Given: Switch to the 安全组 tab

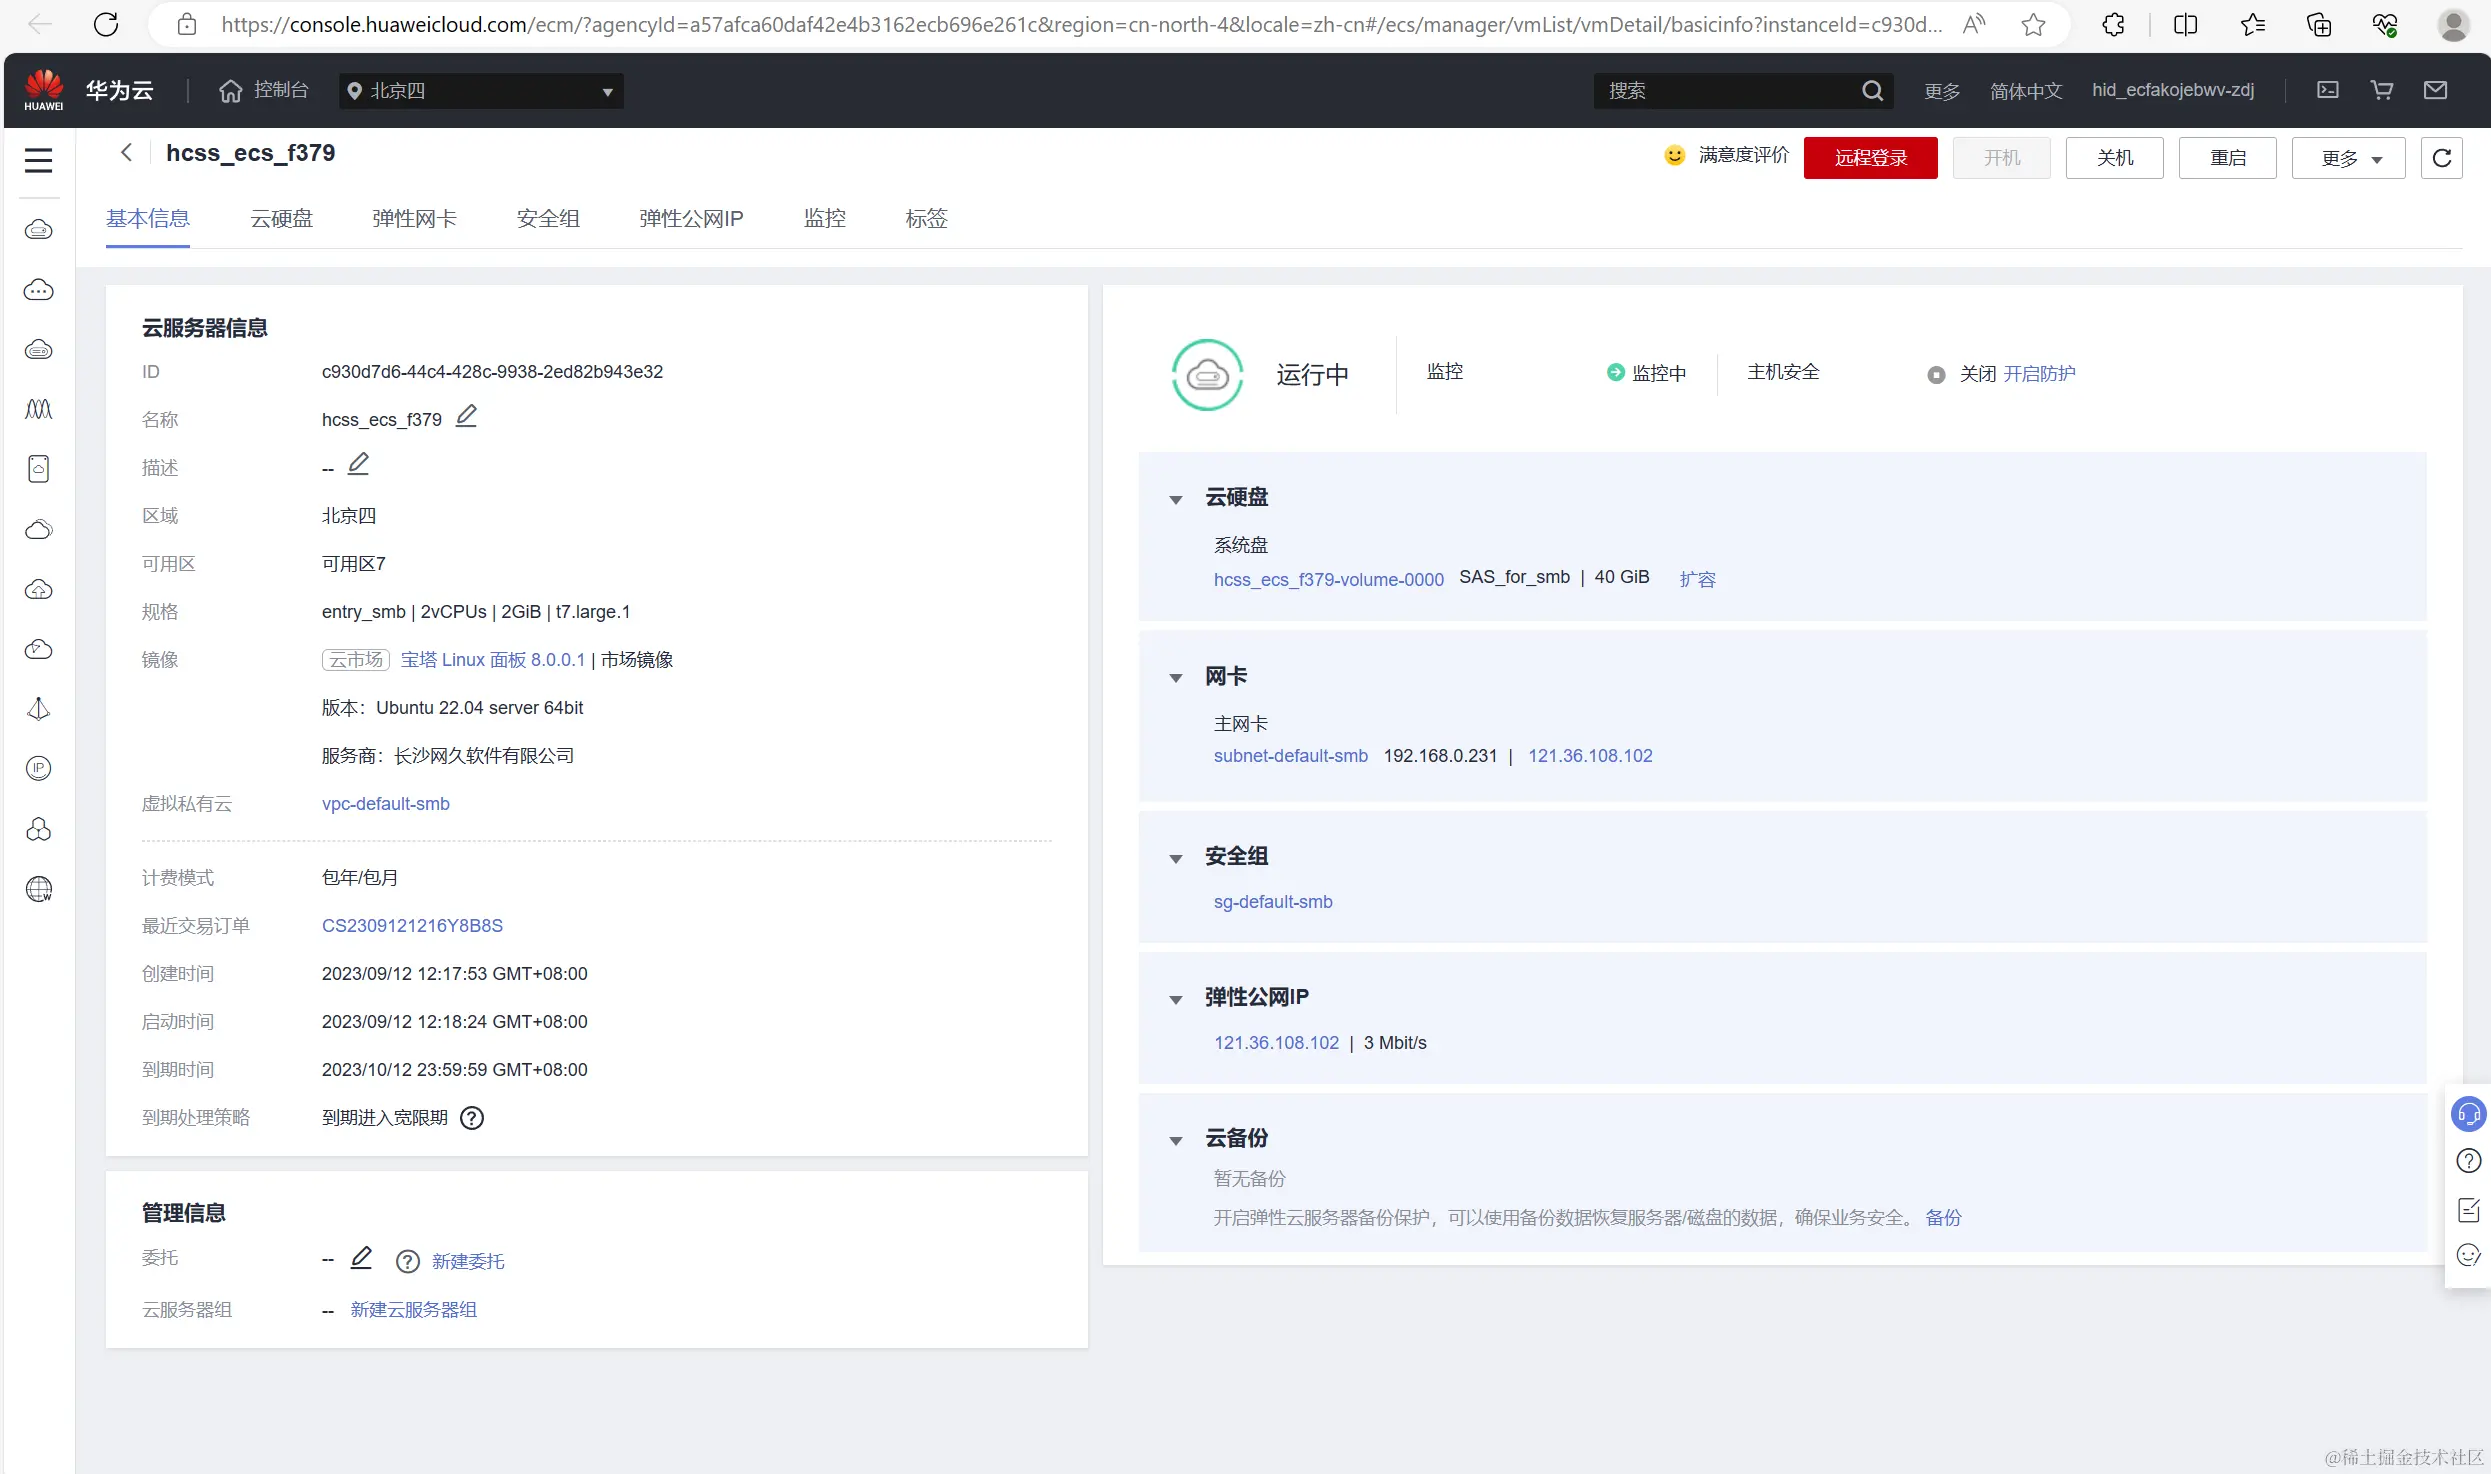Looking at the screenshot, I should point(548,218).
